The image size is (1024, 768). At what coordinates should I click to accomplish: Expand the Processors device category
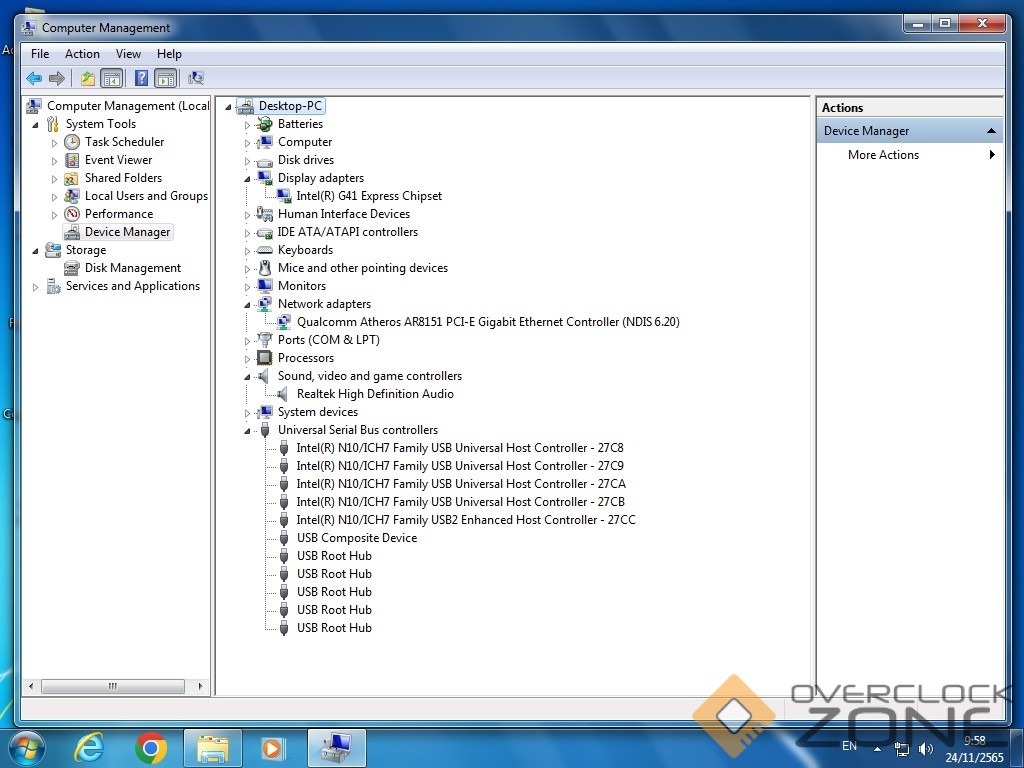248,359
